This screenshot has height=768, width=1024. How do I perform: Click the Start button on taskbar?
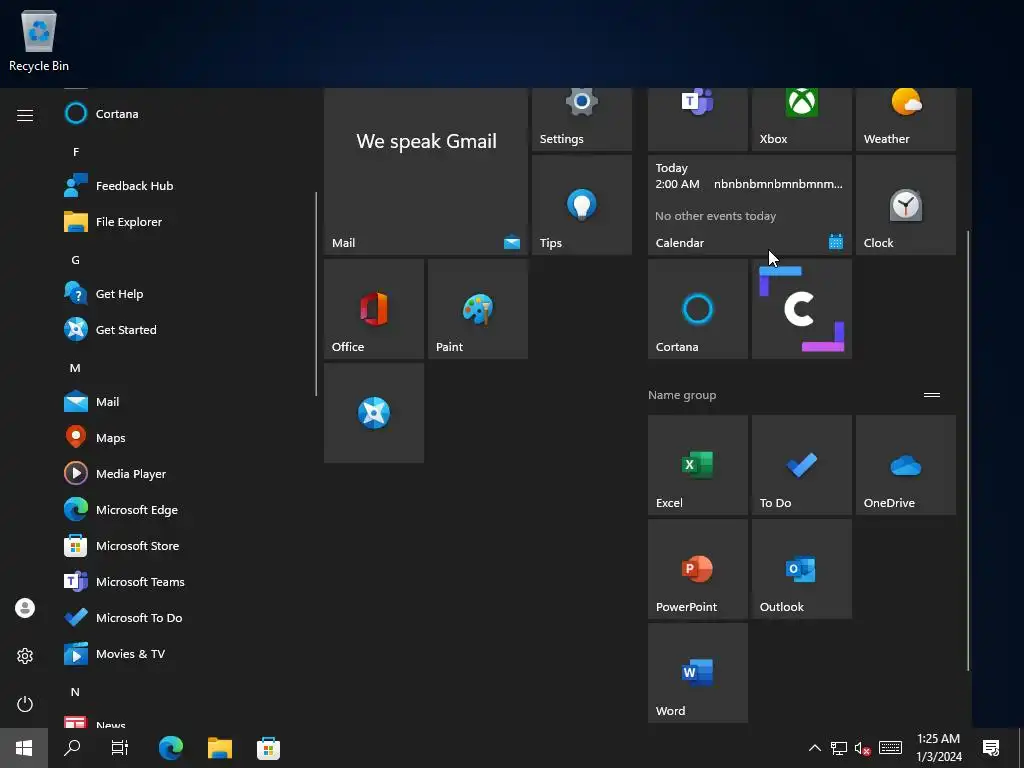(24, 748)
